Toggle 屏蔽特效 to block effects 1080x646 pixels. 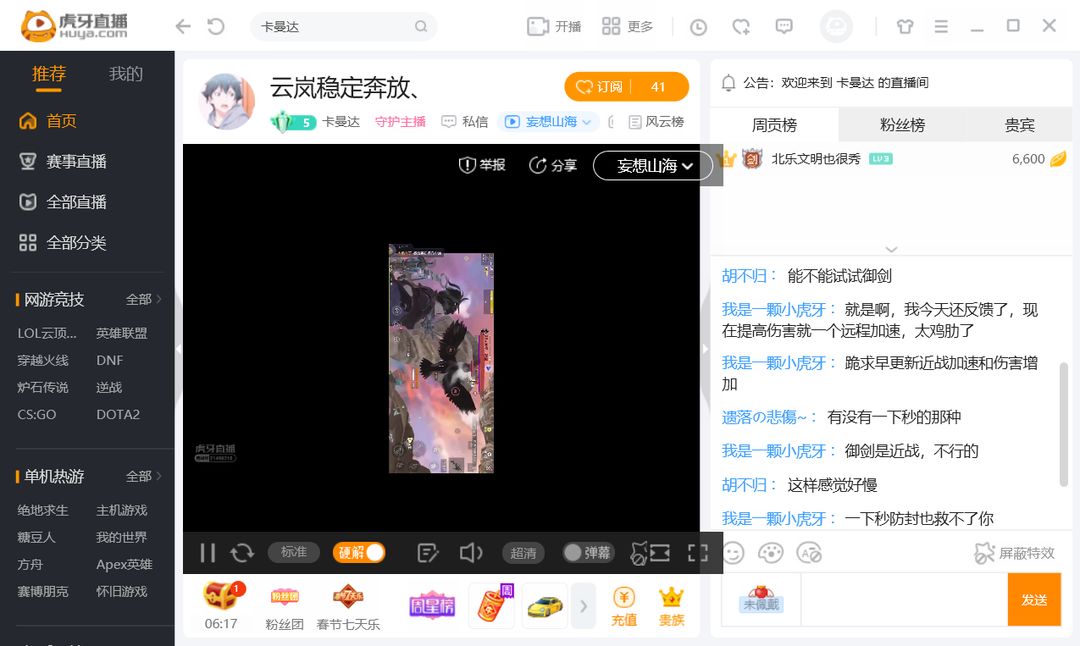coord(1015,553)
